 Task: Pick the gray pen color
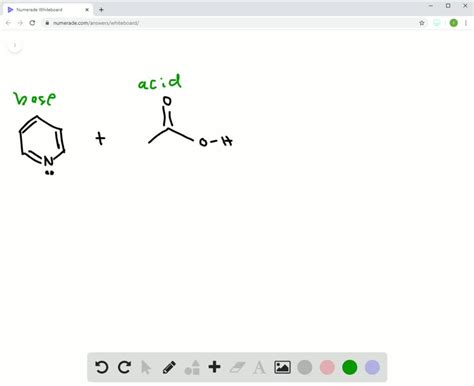[x=305, y=367]
